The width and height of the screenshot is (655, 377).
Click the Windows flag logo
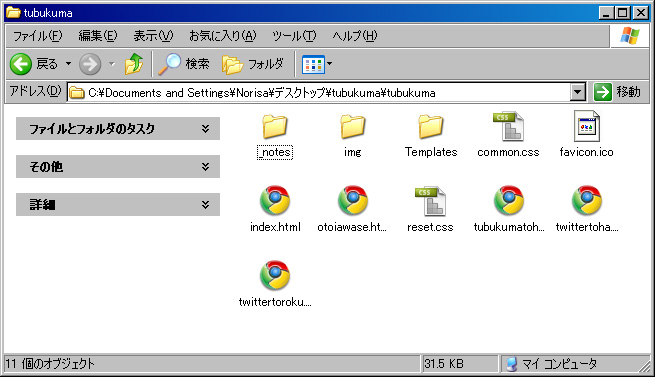[x=630, y=36]
